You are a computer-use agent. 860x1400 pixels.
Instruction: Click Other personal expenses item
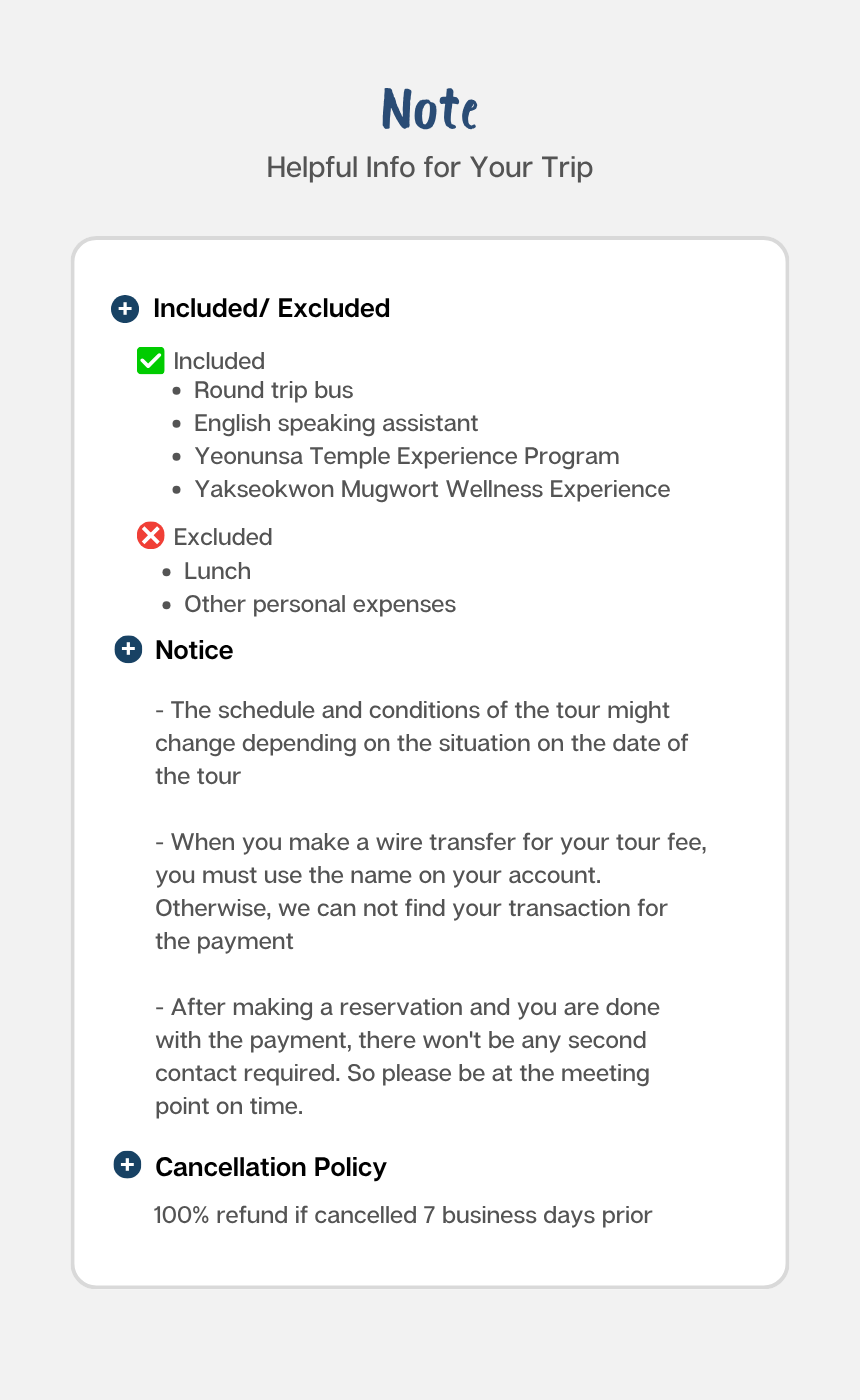coord(320,604)
